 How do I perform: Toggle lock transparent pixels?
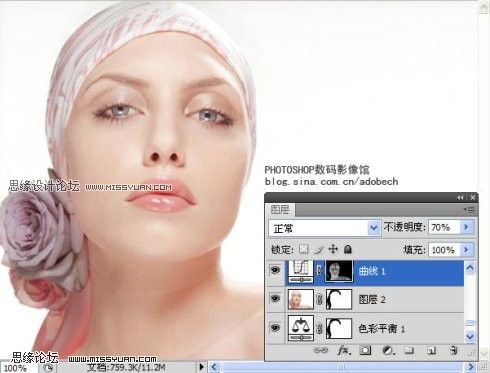tap(303, 249)
